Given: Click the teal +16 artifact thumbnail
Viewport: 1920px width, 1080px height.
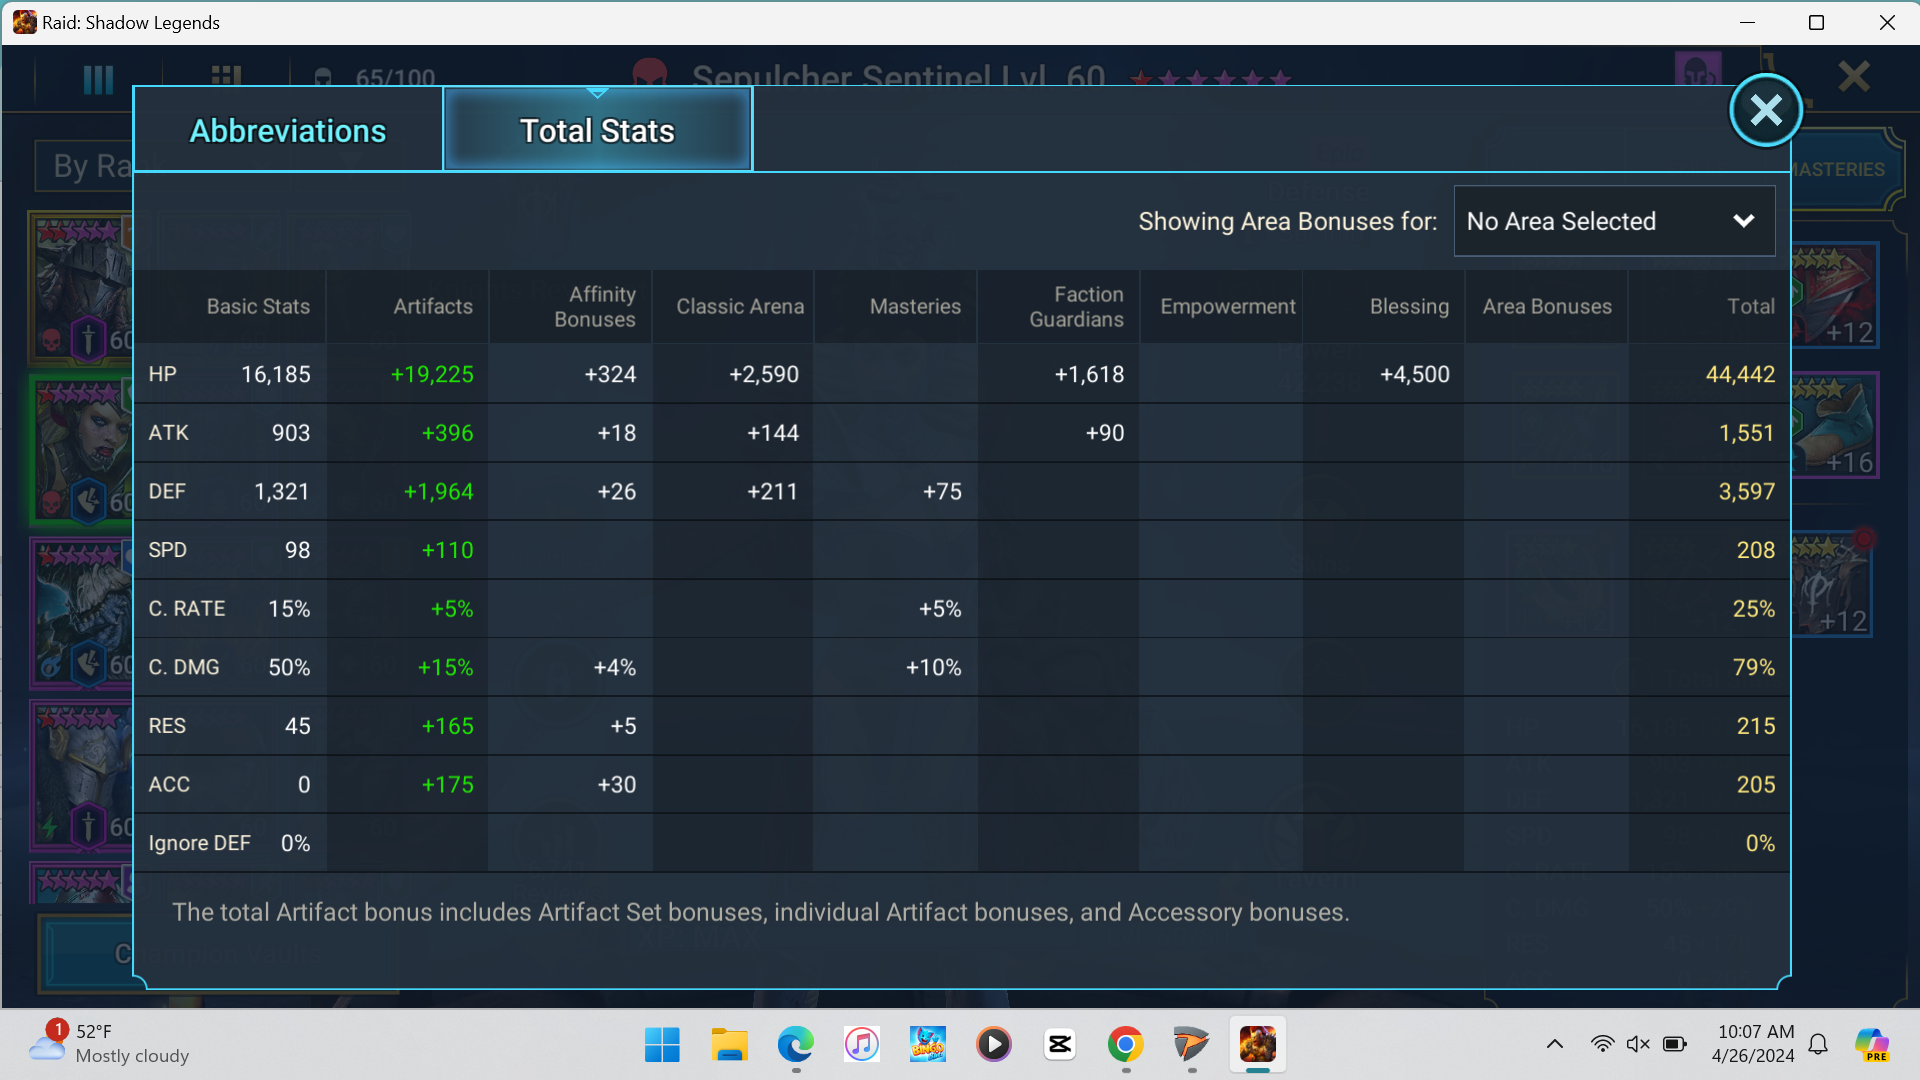Looking at the screenshot, I should pos(1835,426).
